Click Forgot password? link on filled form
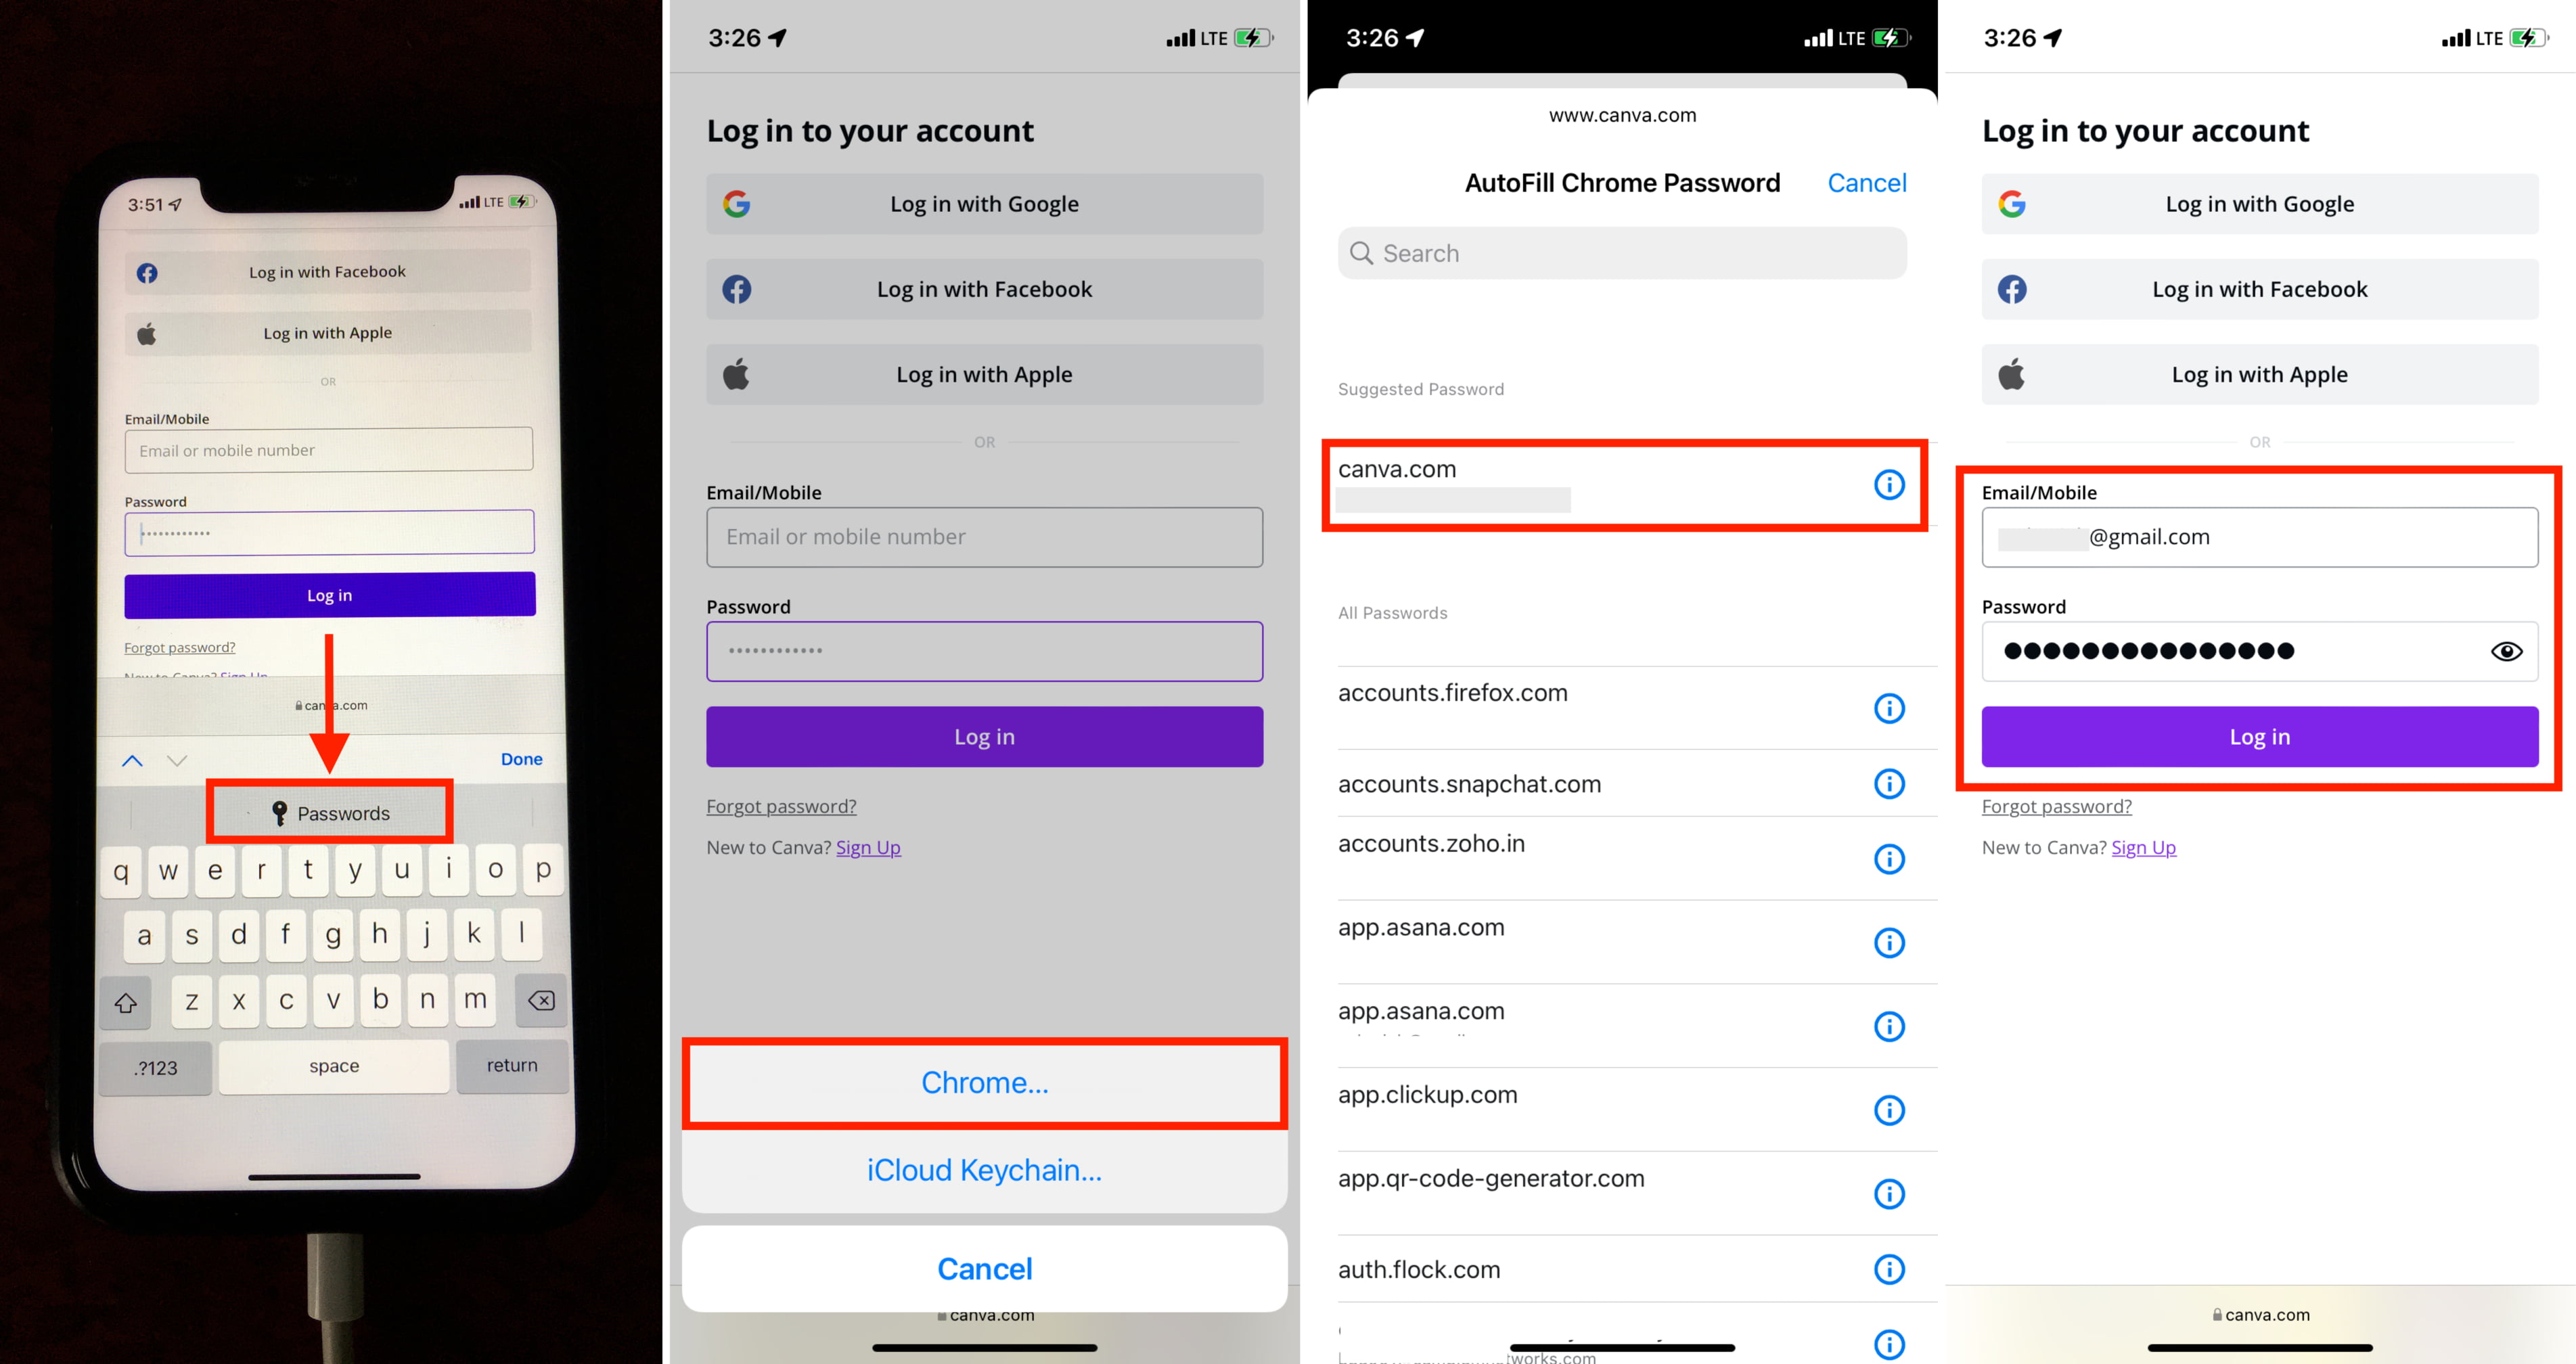2576x1364 pixels. click(x=2056, y=806)
